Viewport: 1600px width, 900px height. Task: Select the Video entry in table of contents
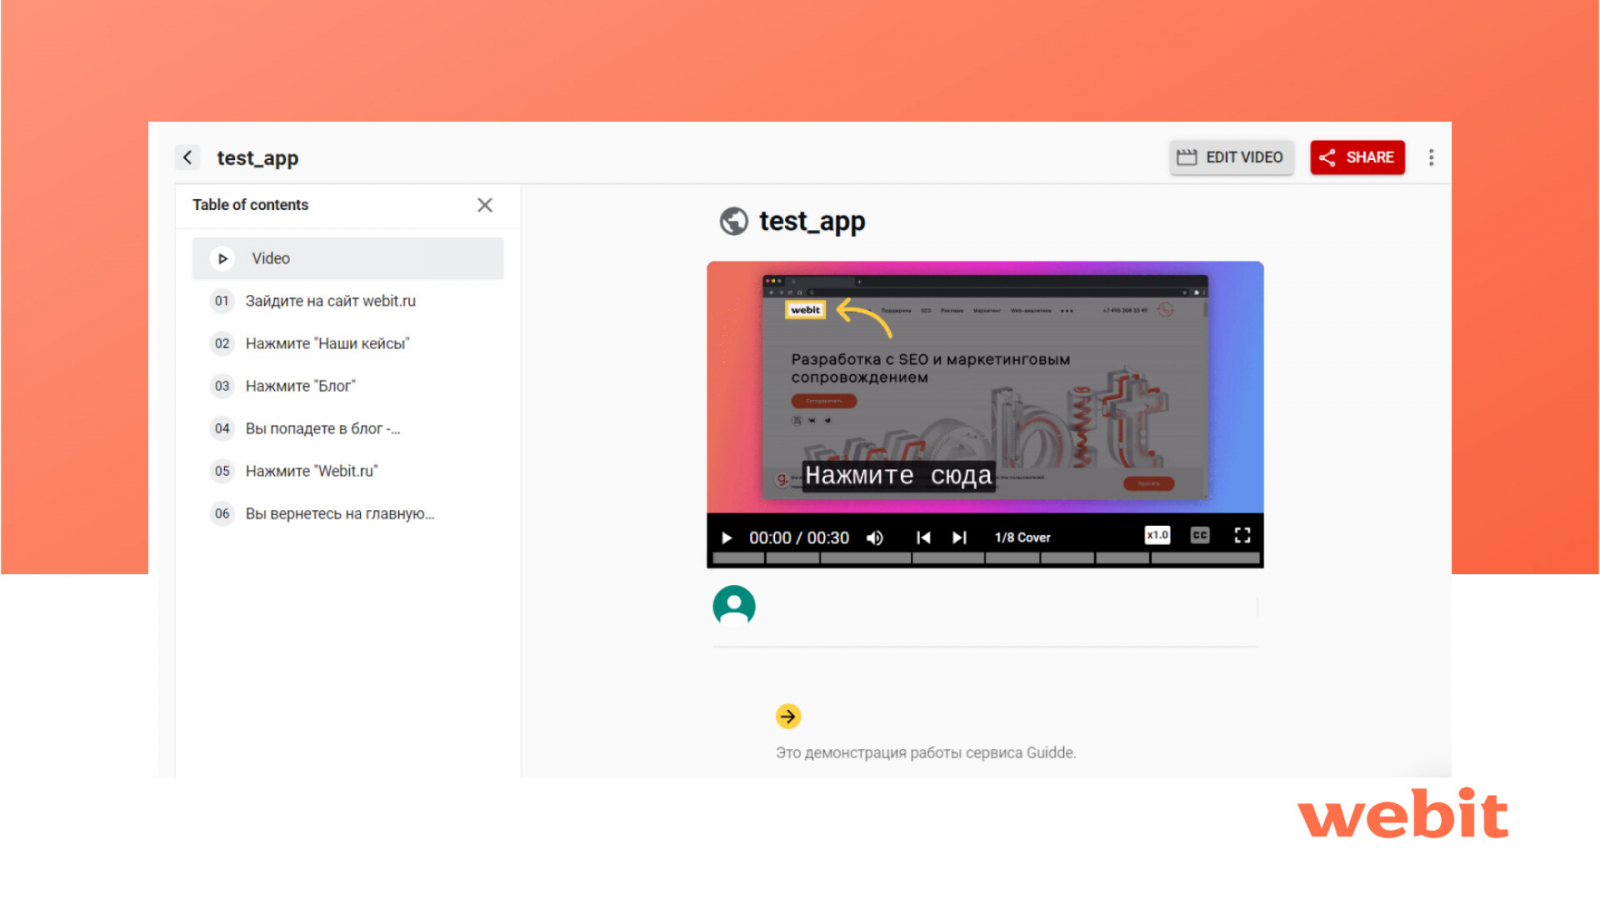(348, 258)
